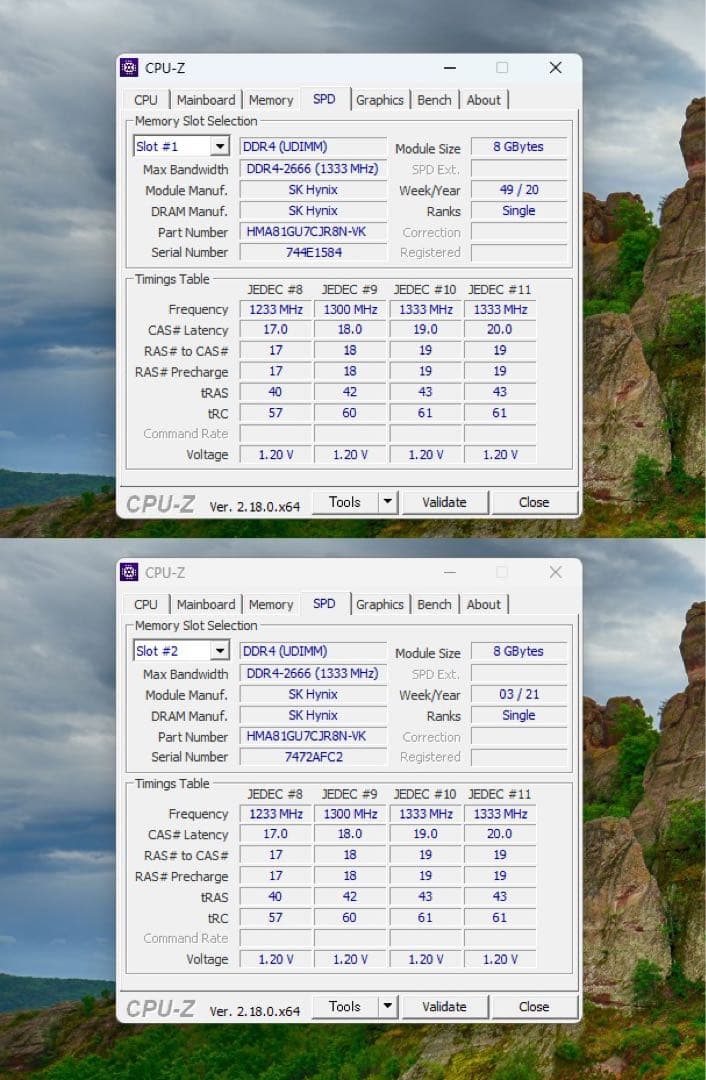This screenshot has height=1080, width=706.
Task: Switch to Mainboard tab in the Slot #1 window
Action: [x=206, y=100]
